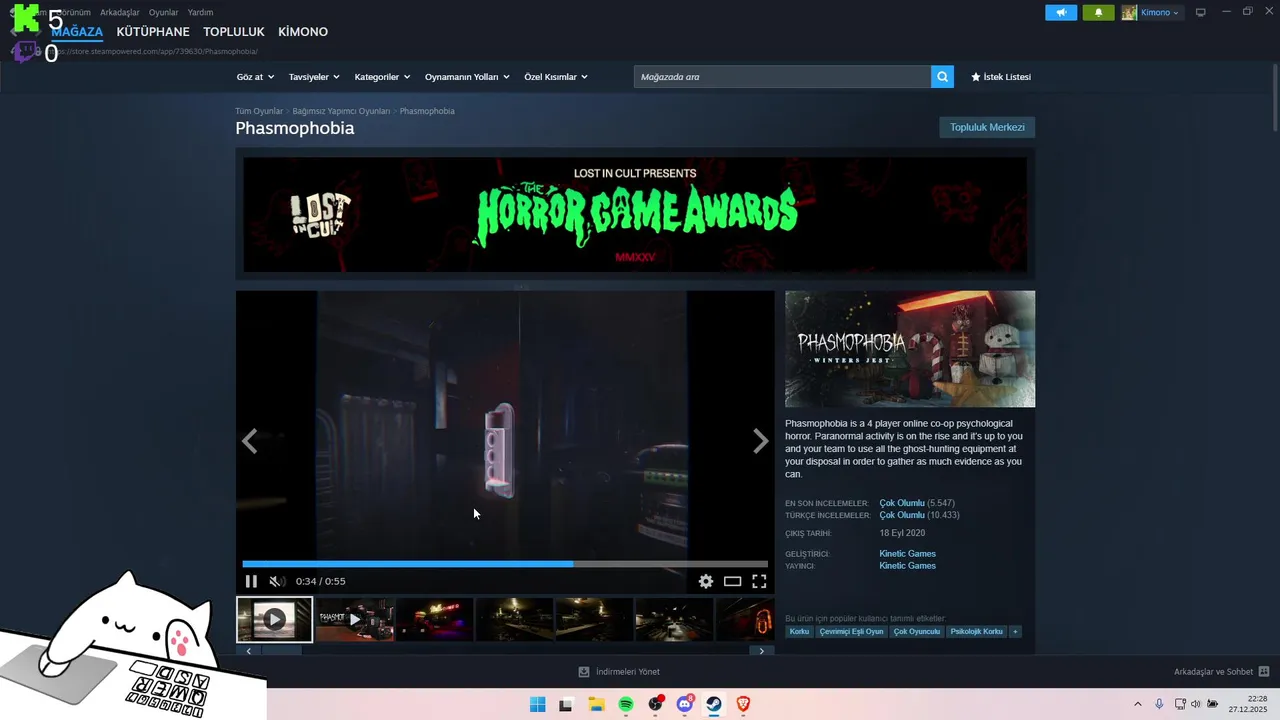Follow 'Tüm Oyunlar' breadcrumb link
This screenshot has height=720, width=1280.
259,111
